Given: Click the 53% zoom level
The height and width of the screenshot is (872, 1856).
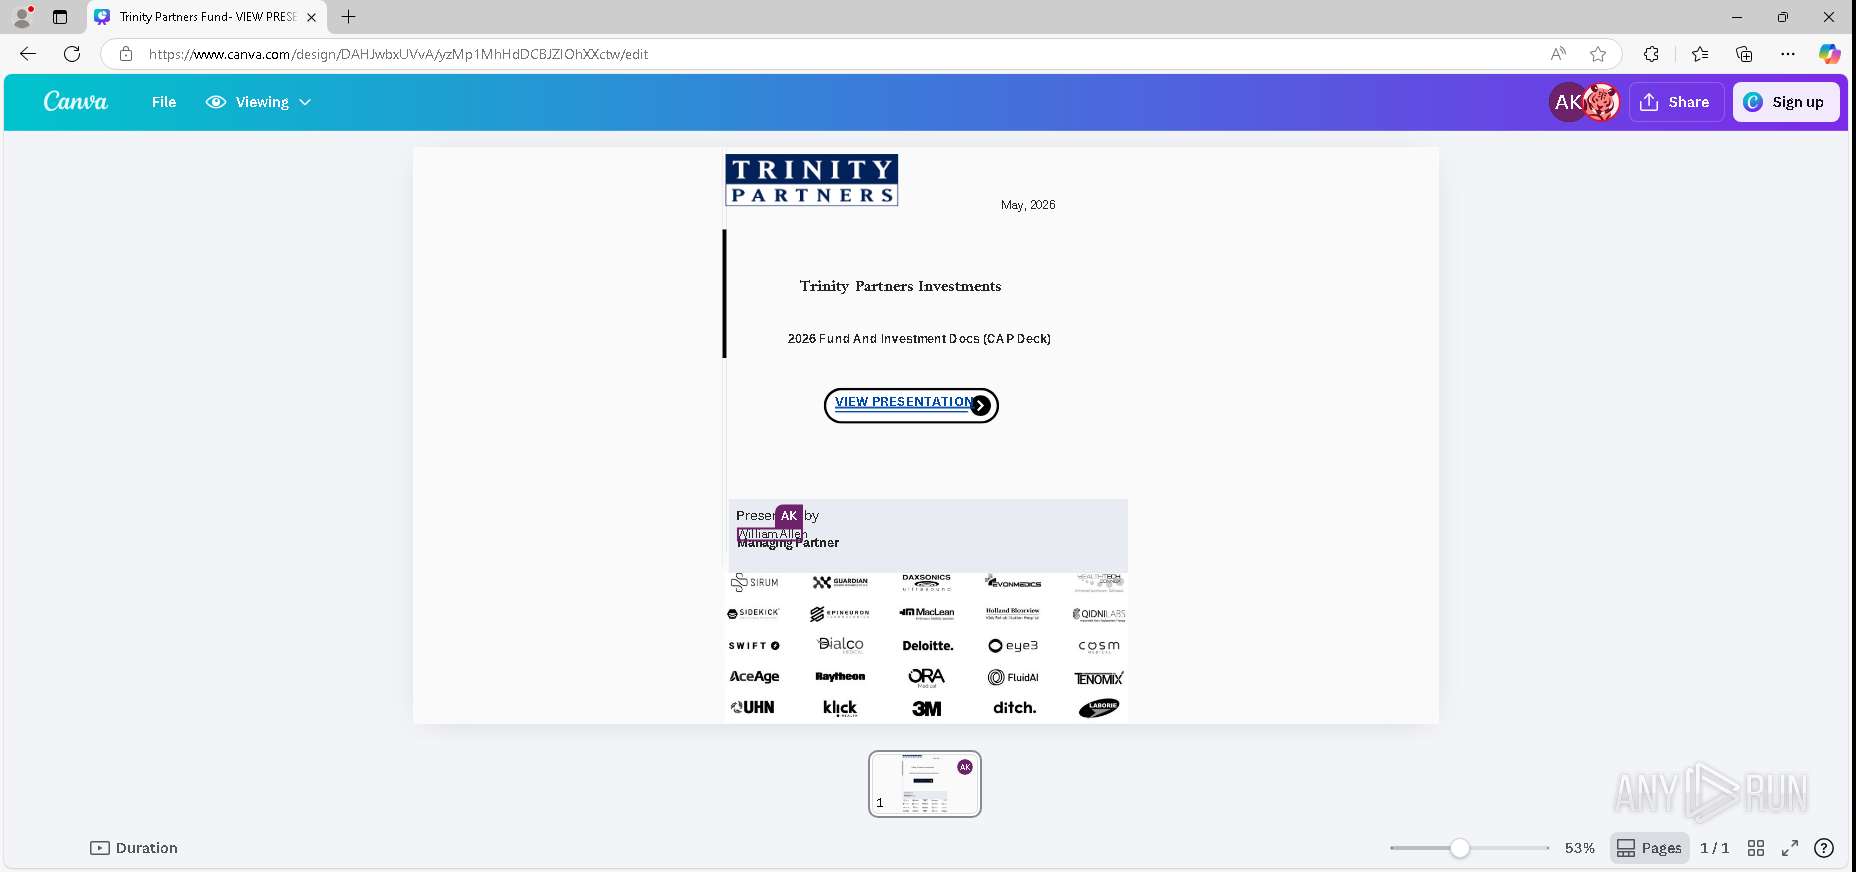Looking at the screenshot, I should coord(1580,848).
